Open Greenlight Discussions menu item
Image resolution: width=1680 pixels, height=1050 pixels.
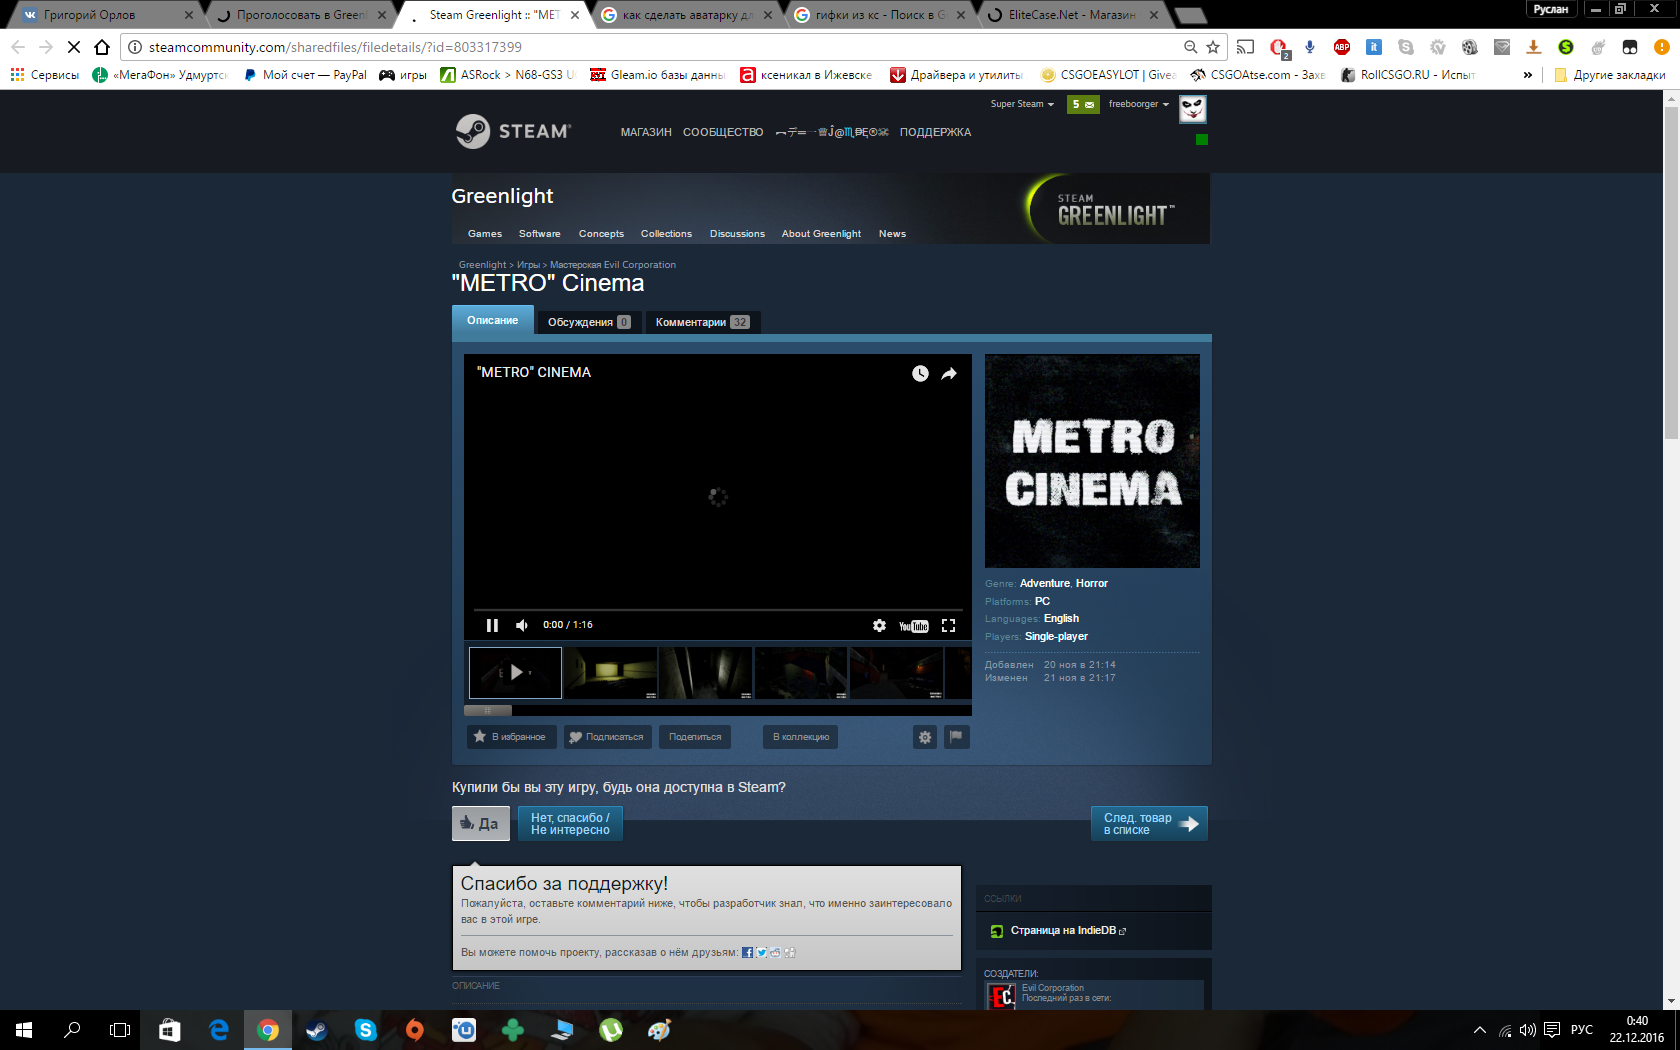click(x=737, y=234)
